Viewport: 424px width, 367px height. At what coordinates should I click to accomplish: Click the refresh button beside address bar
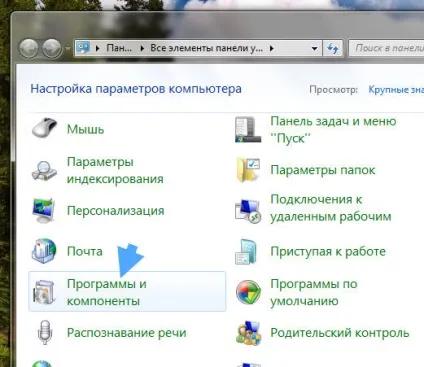[332, 49]
